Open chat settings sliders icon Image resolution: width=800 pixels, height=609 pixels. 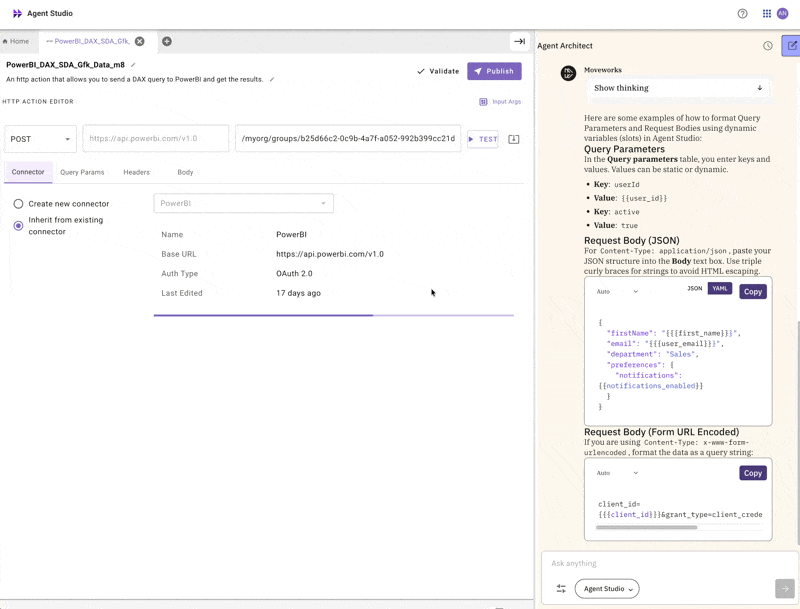pos(561,589)
